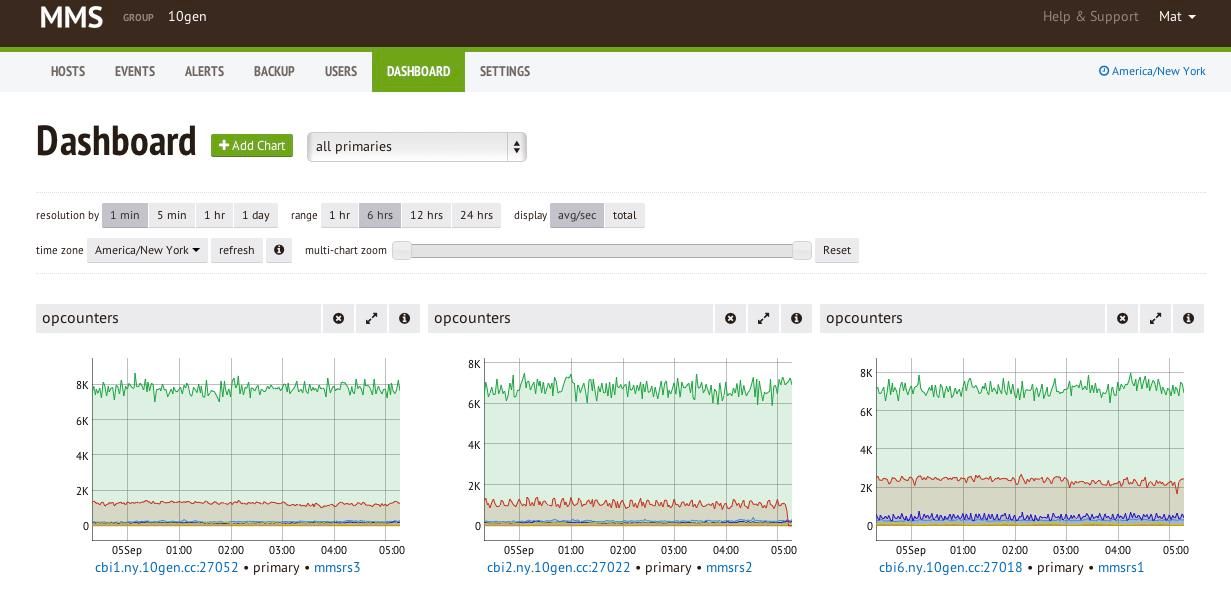Image resolution: width=1231 pixels, height=600 pixels.
Task: Expand the first opcounters chart to fullscreen
Action: tap(371, 318)
